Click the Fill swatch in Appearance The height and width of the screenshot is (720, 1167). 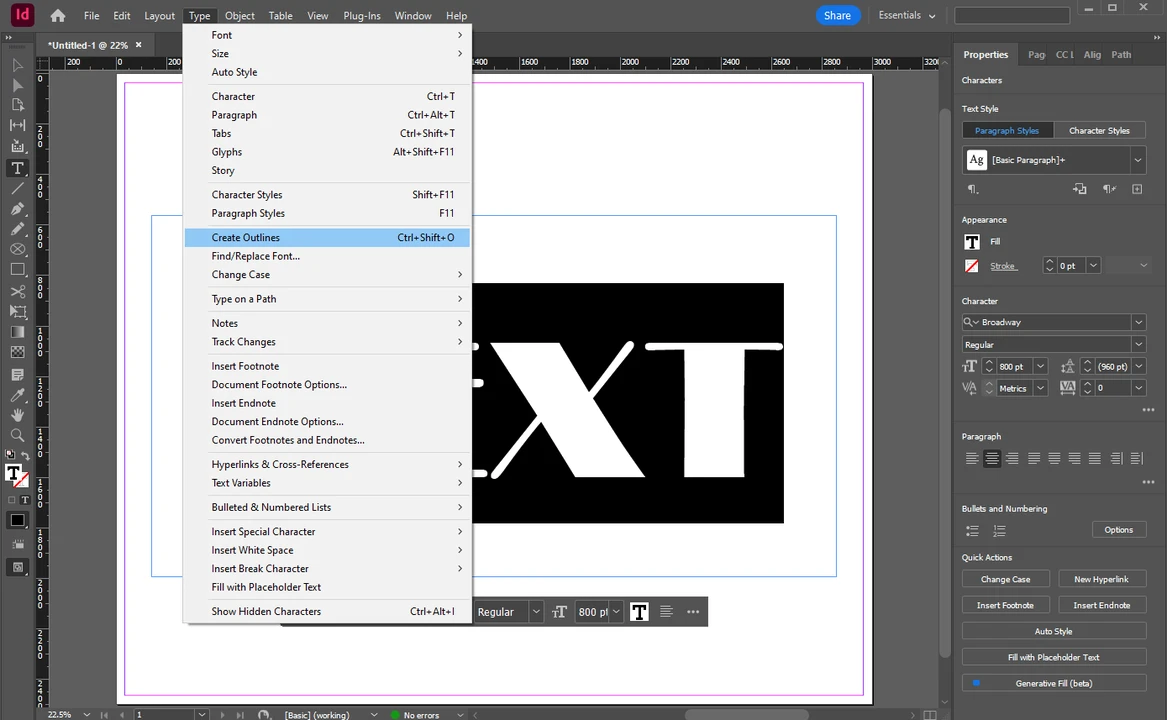972,242
